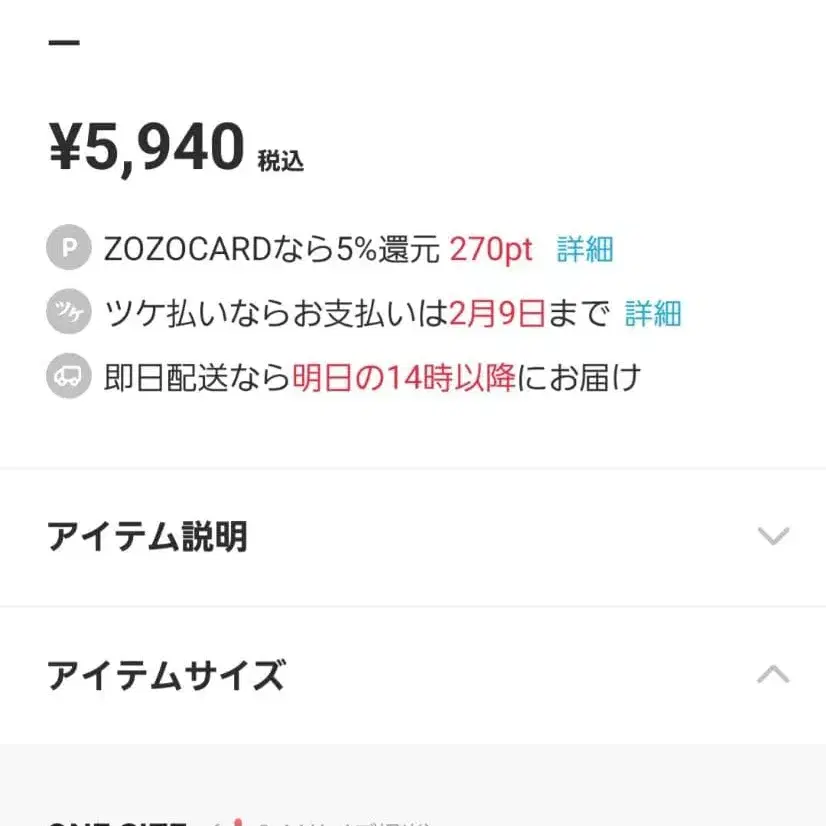
Task: Click the circular shipping icon next to 即日配送
Action: click(x=67, y=378)
